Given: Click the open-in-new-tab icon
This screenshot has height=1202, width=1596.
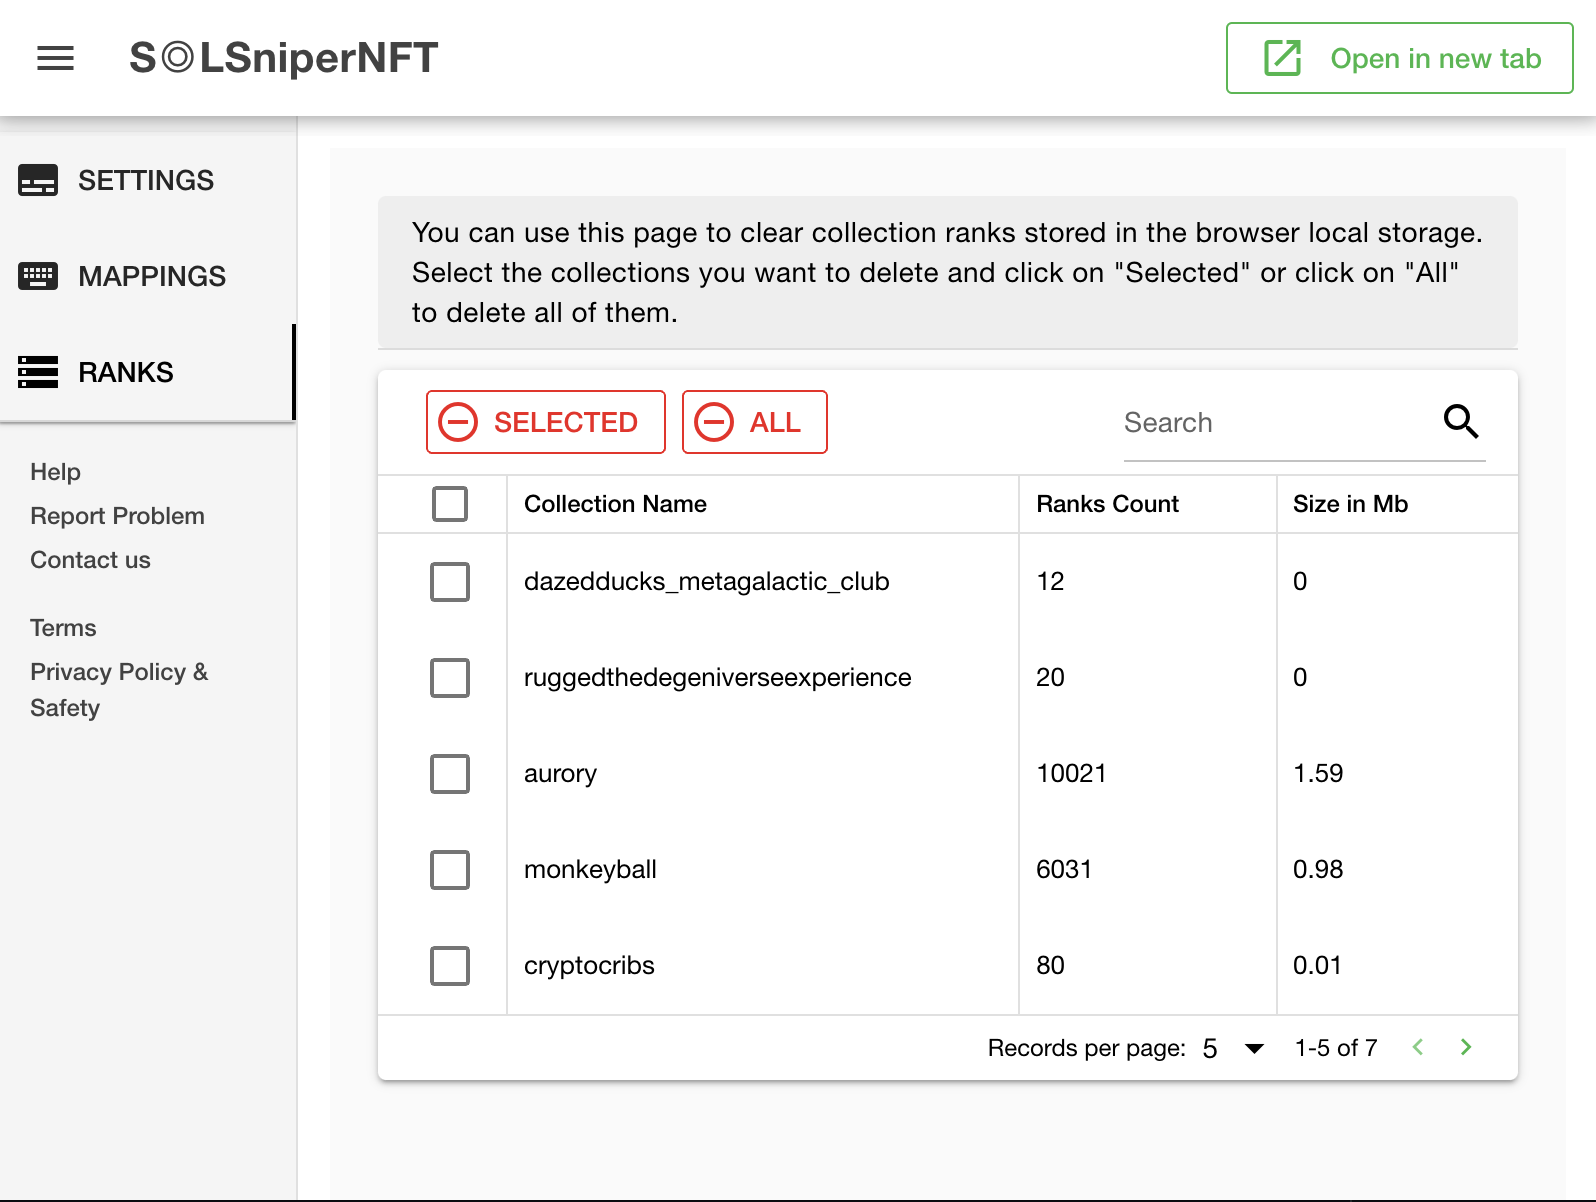Looking at the screenshot, I should [x=1283, y=58].
